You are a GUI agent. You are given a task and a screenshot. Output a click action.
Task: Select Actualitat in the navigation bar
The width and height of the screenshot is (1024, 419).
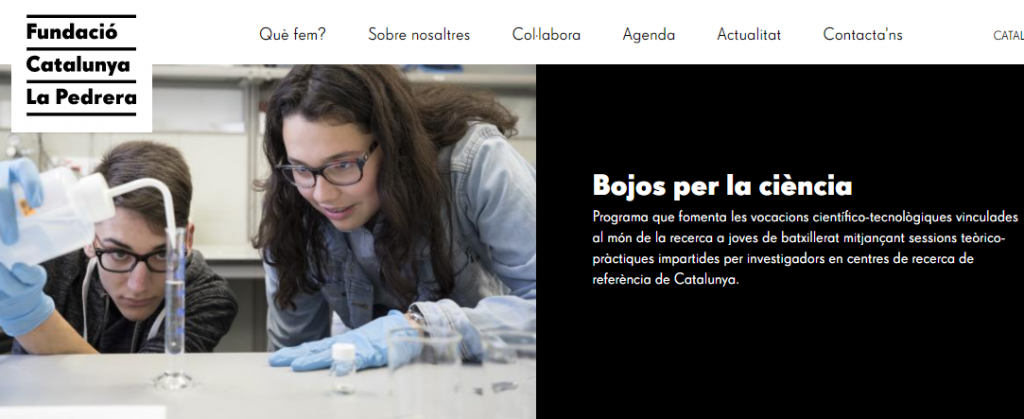pos(748,35)
